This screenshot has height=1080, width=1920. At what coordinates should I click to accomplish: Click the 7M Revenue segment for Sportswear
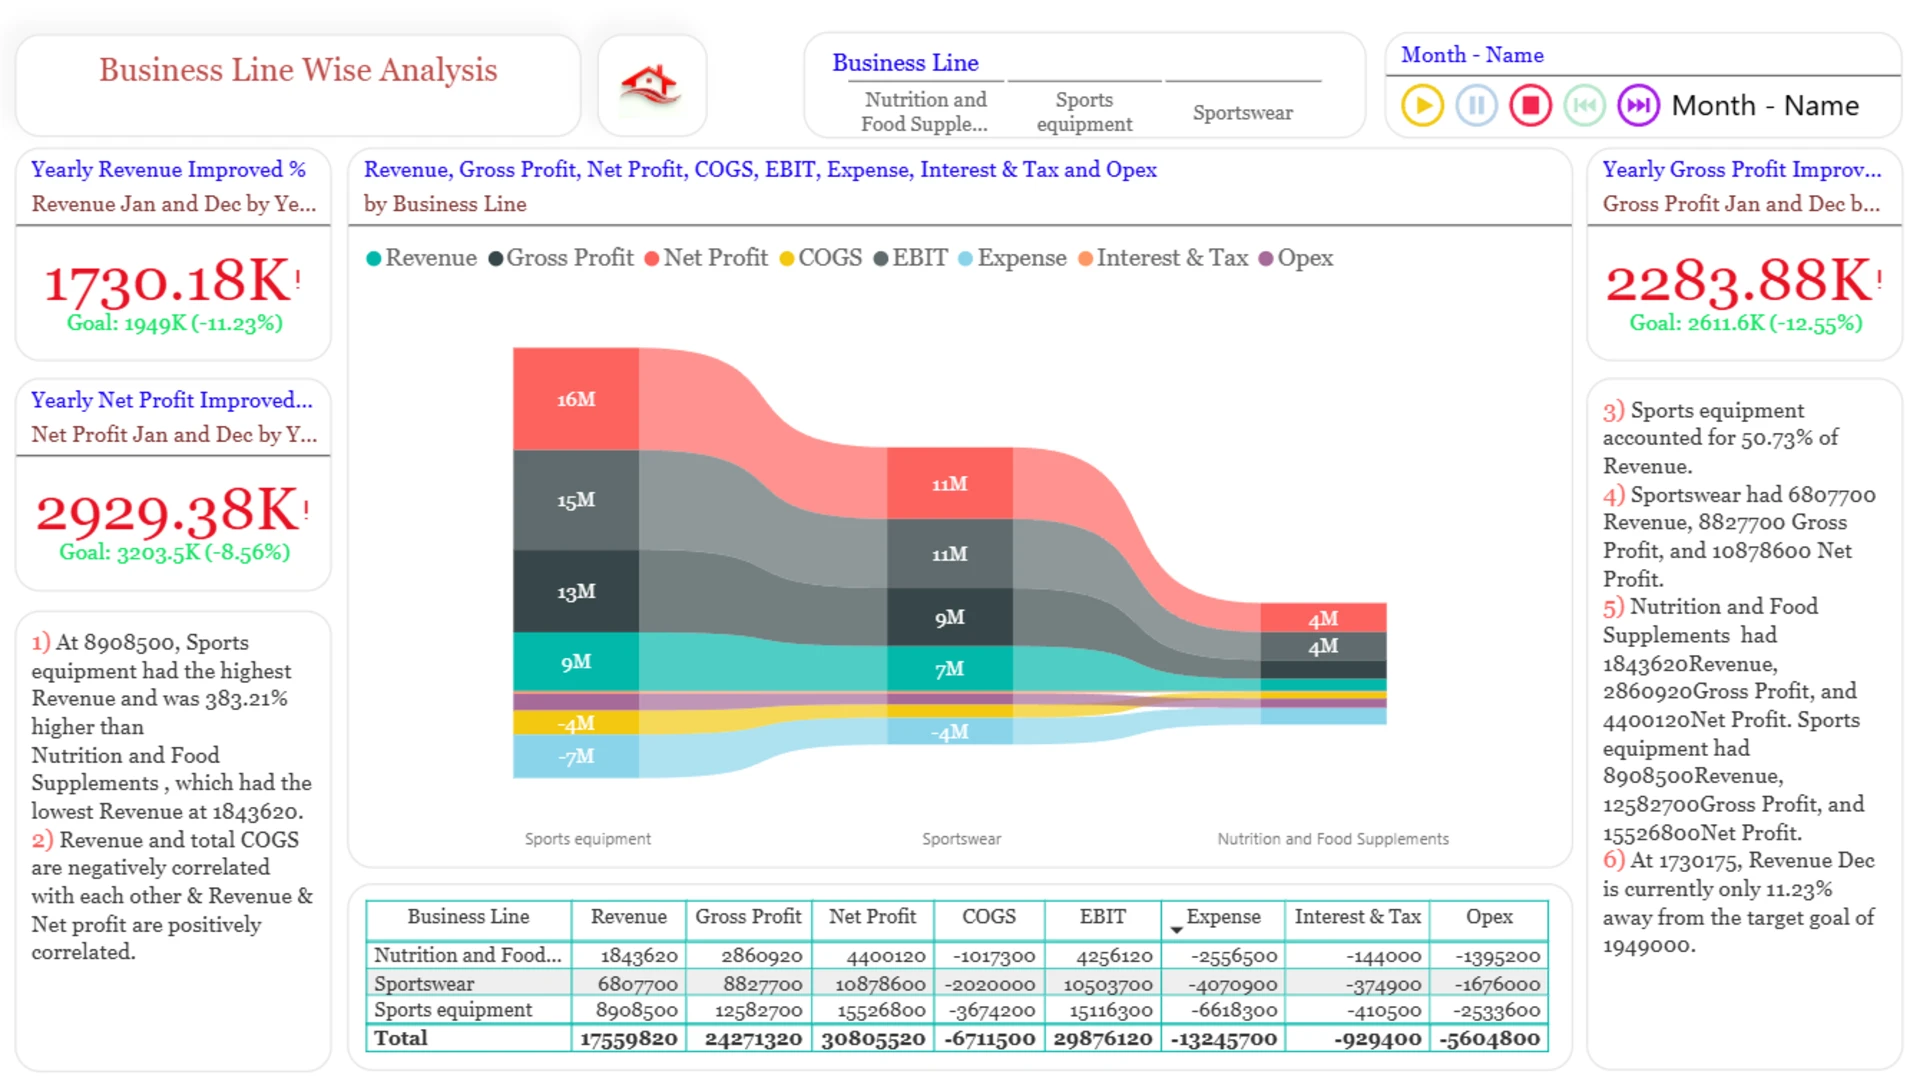pyautogui.click(x=950, y=668)
